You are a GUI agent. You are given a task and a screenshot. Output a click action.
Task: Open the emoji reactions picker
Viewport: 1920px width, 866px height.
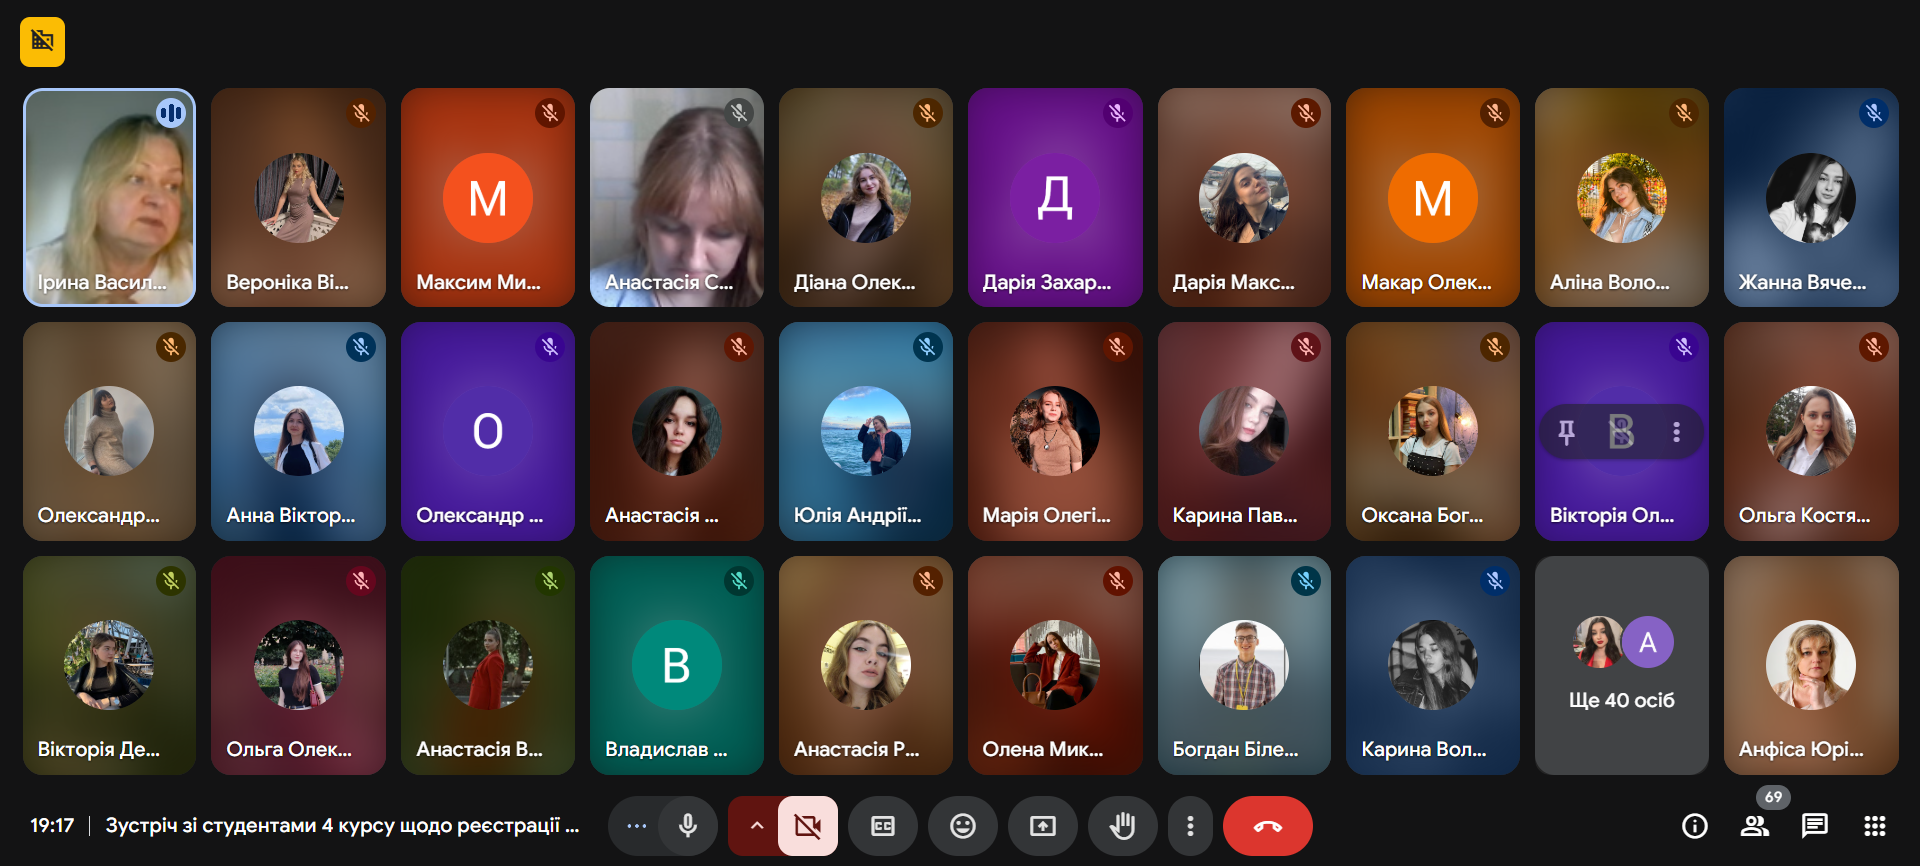(962, 826)
